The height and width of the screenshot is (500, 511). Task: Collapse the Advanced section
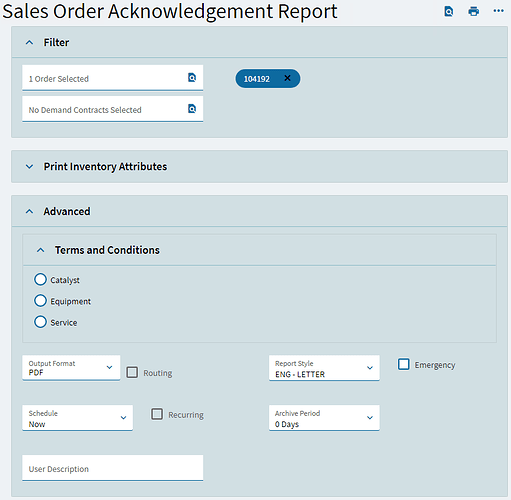point(29,211)
